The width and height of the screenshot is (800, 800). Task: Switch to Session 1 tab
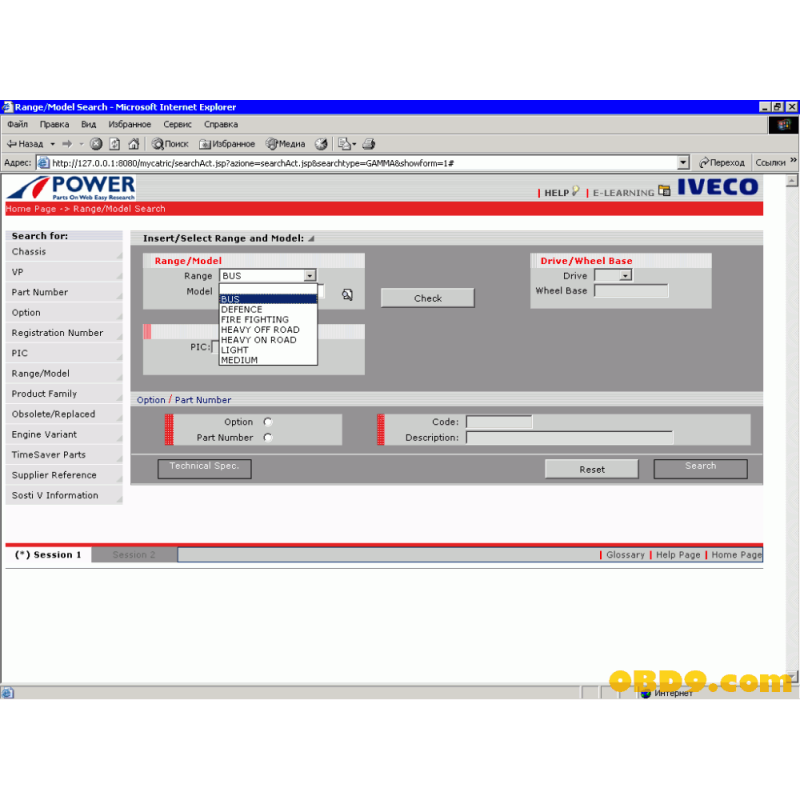[48, 555]
